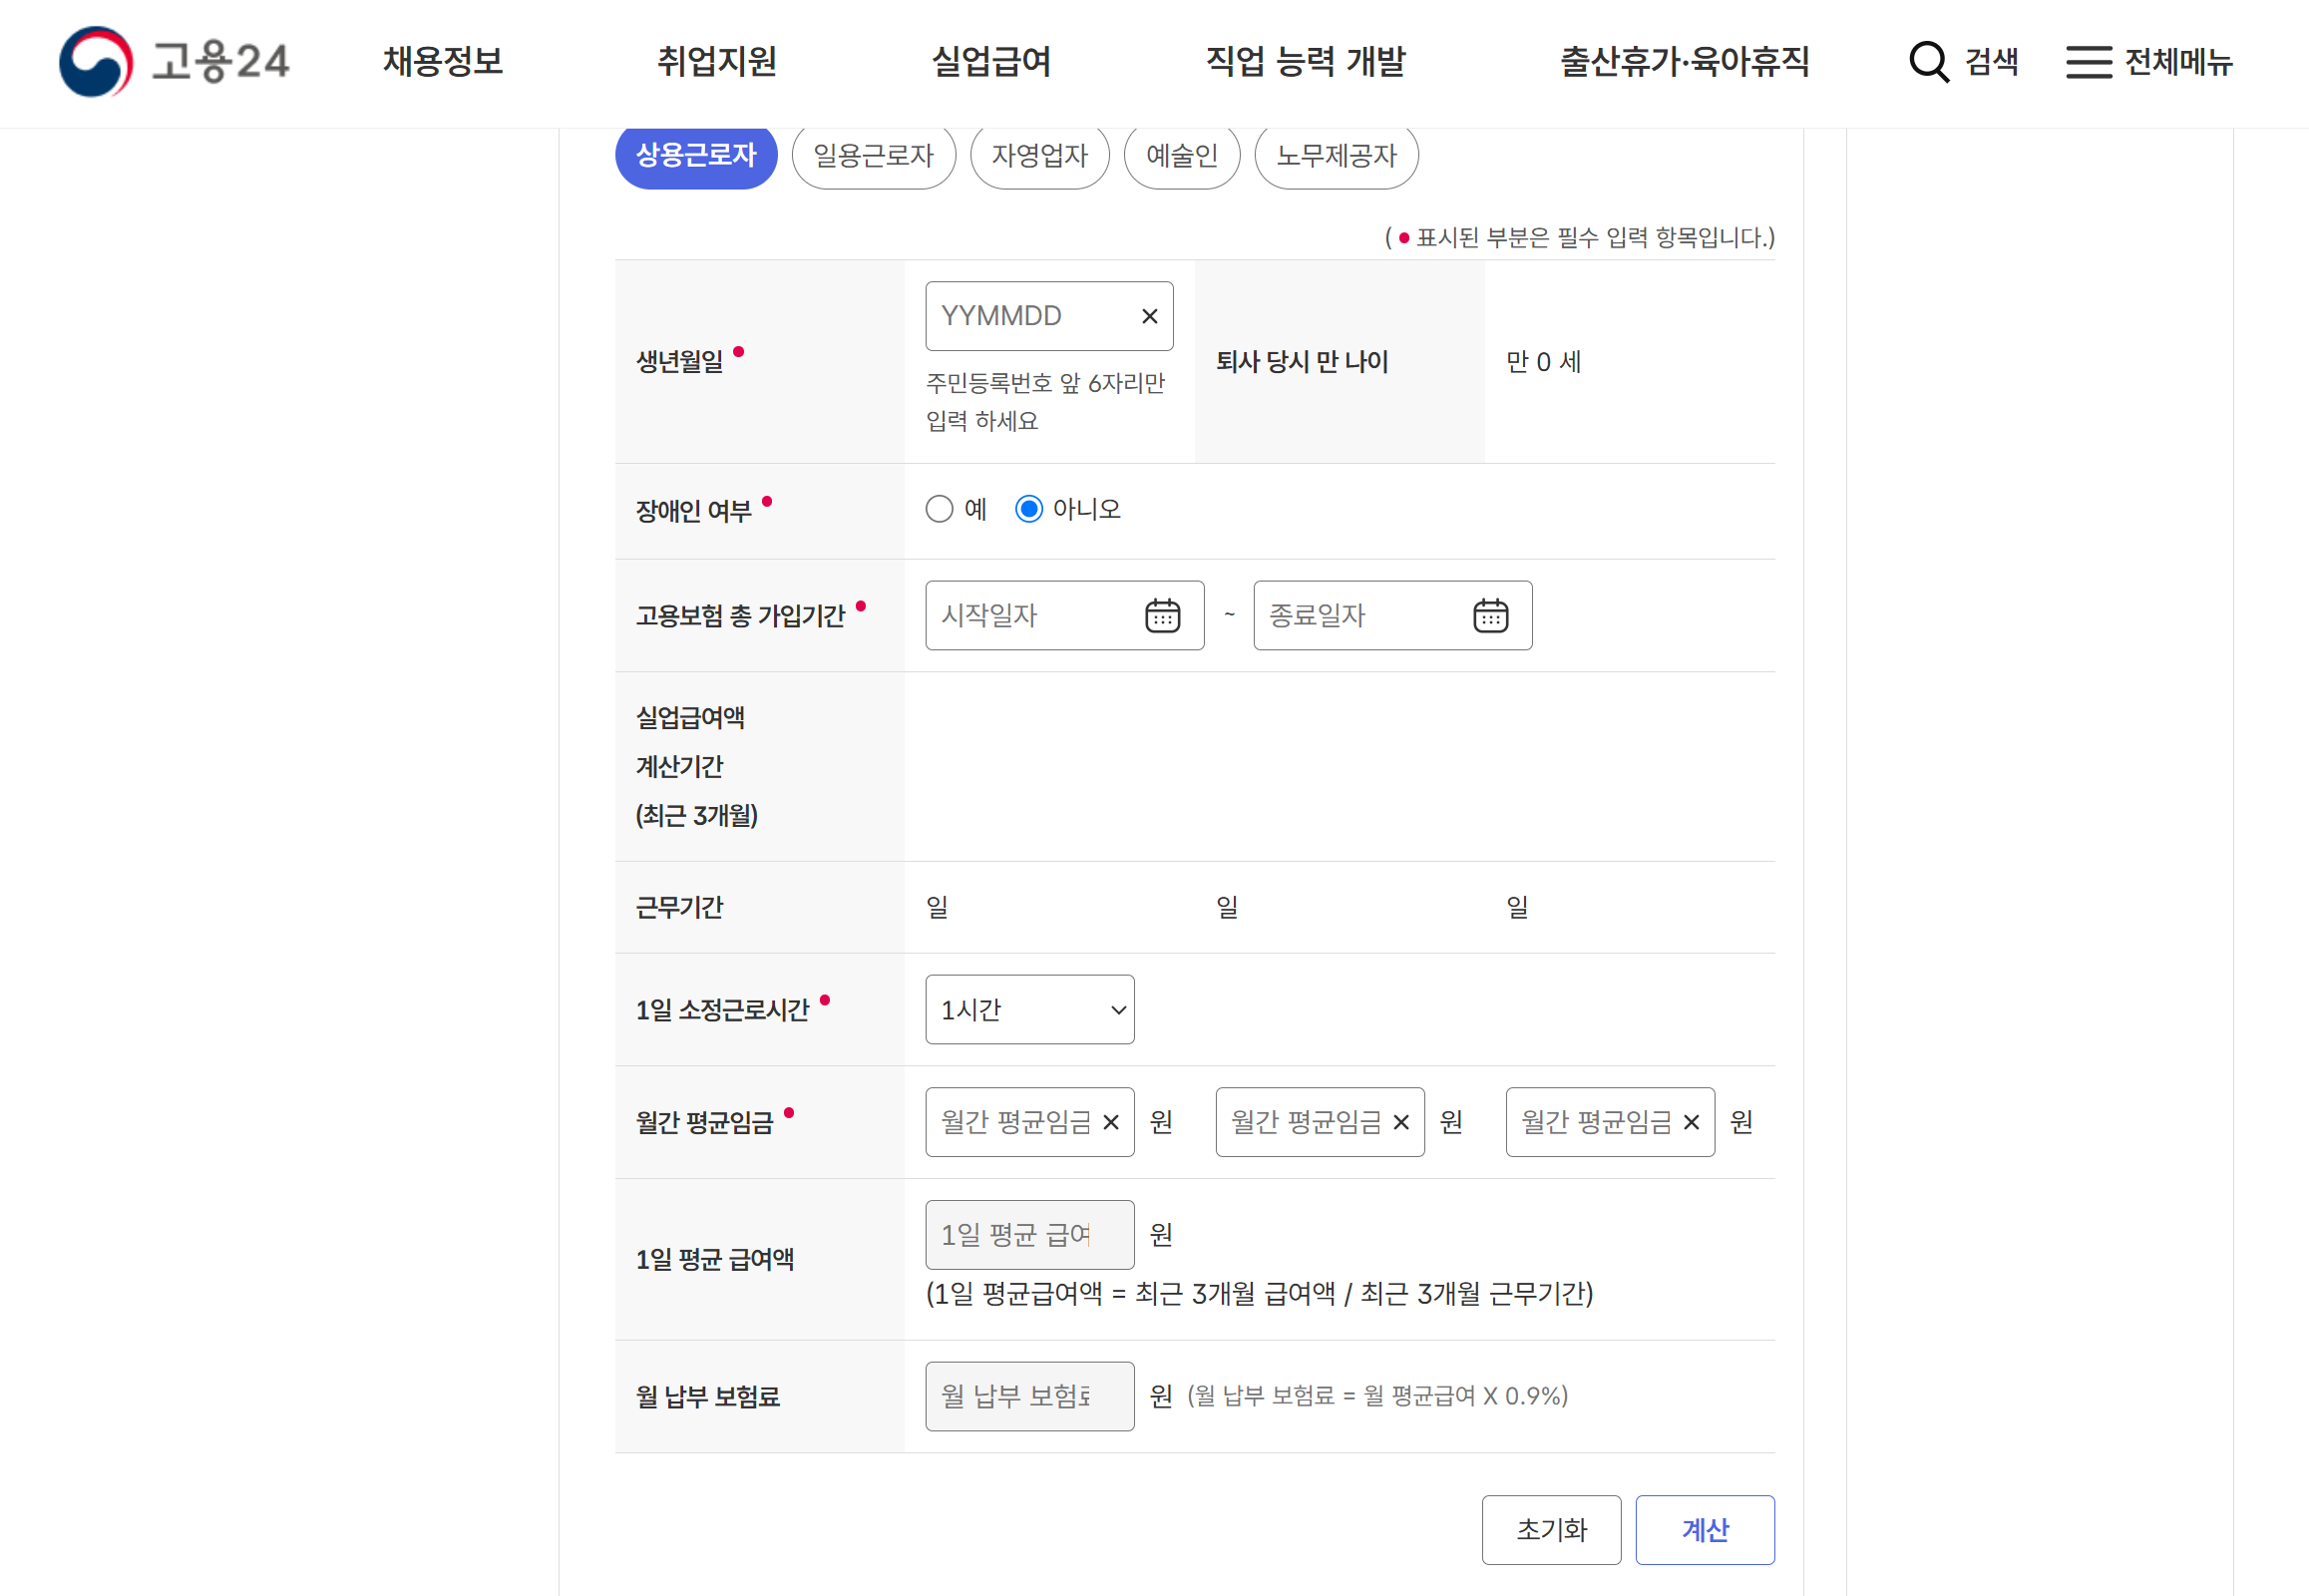
Task: Click the 검색 magnifier icon
Action: pyautogui.click(x=1928, y=62)
